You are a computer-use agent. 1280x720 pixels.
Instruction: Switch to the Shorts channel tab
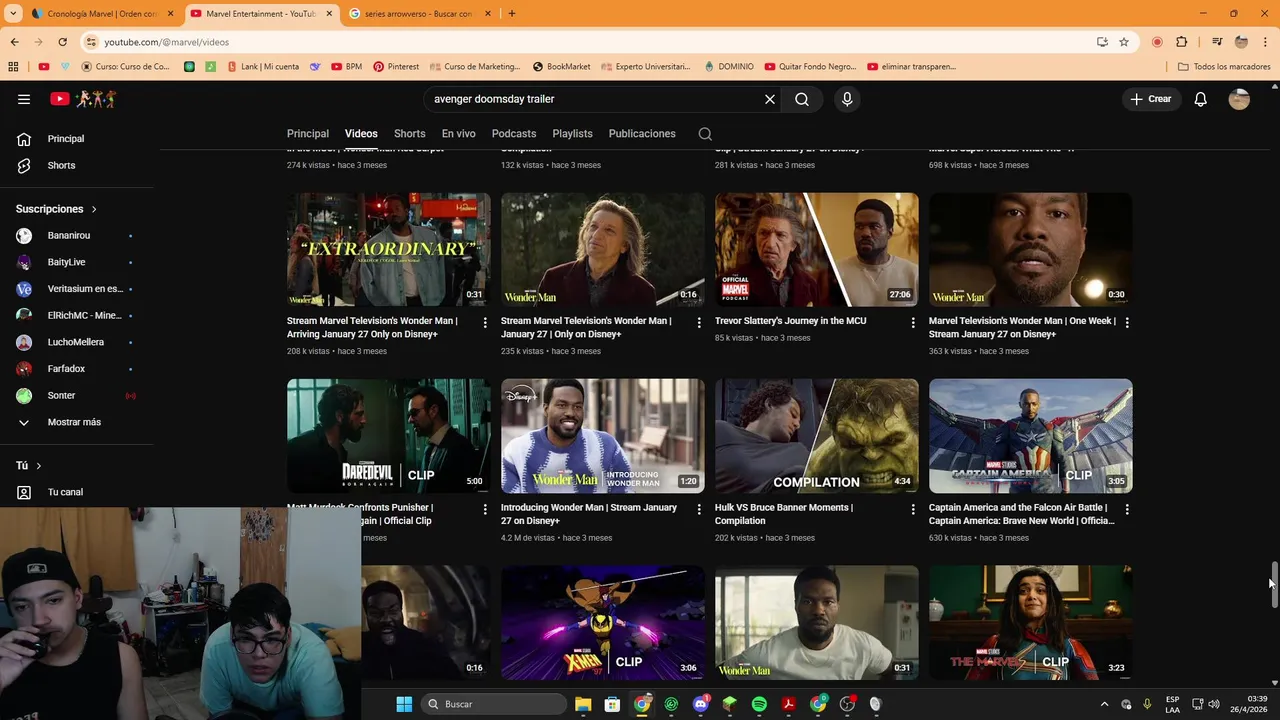[x=409, y=134]
